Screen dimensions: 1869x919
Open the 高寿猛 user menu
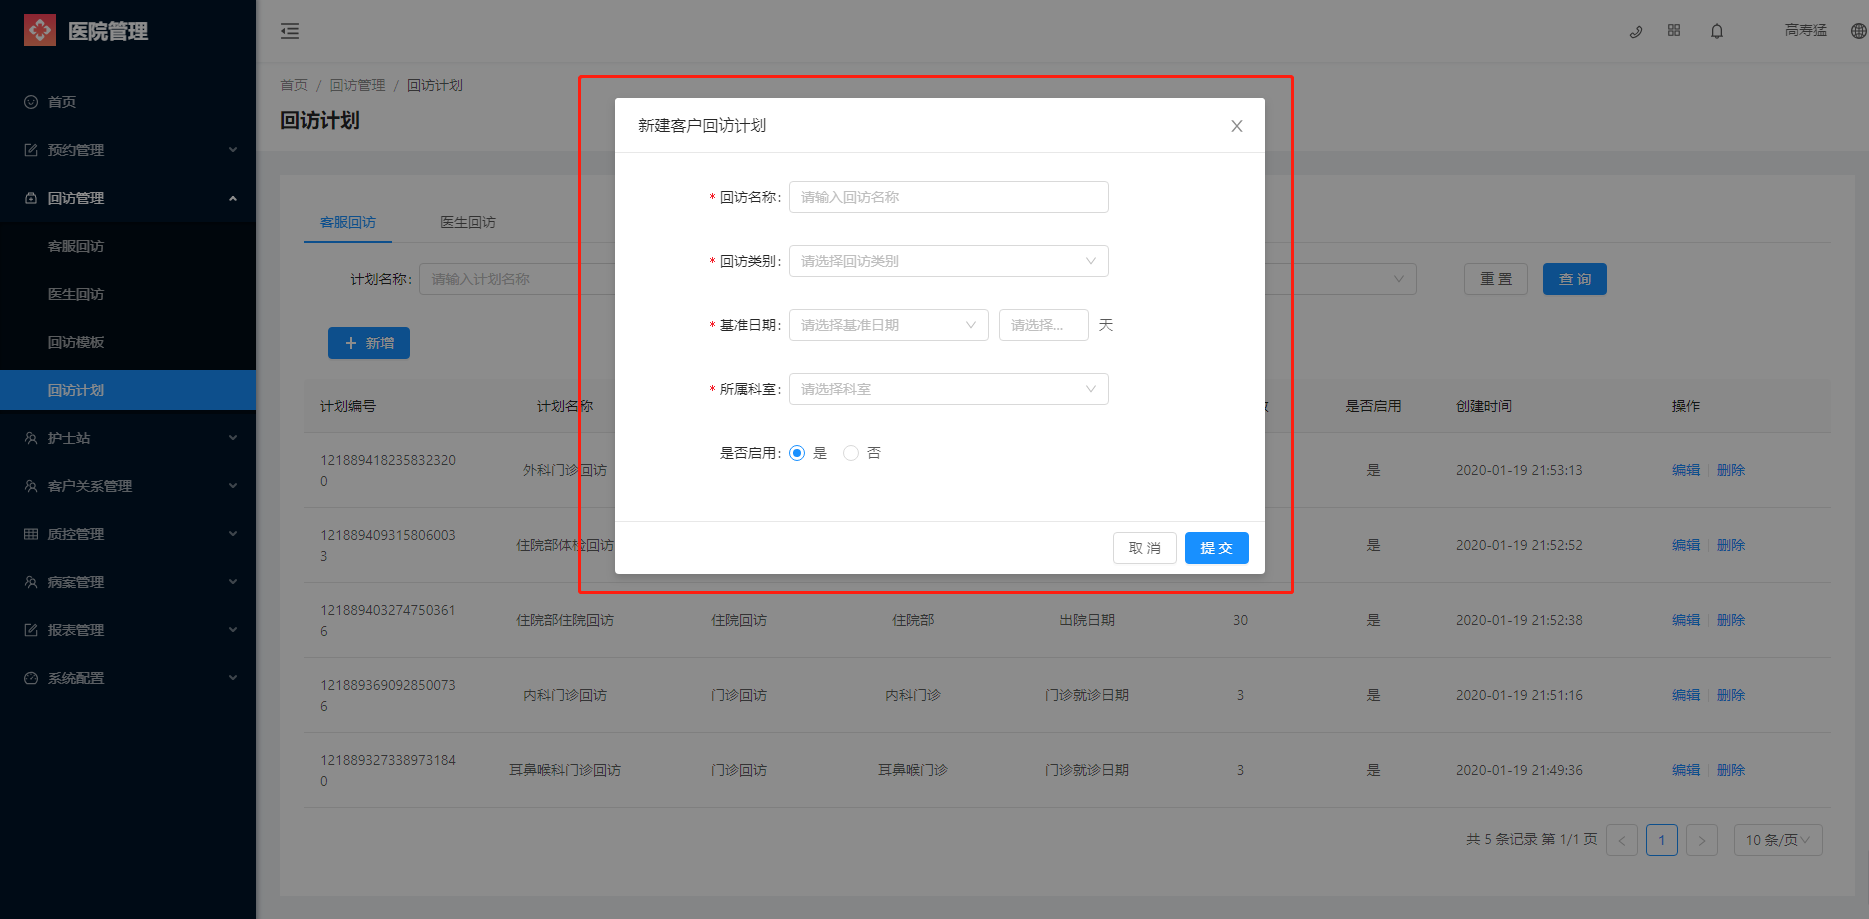(1805, 30)
